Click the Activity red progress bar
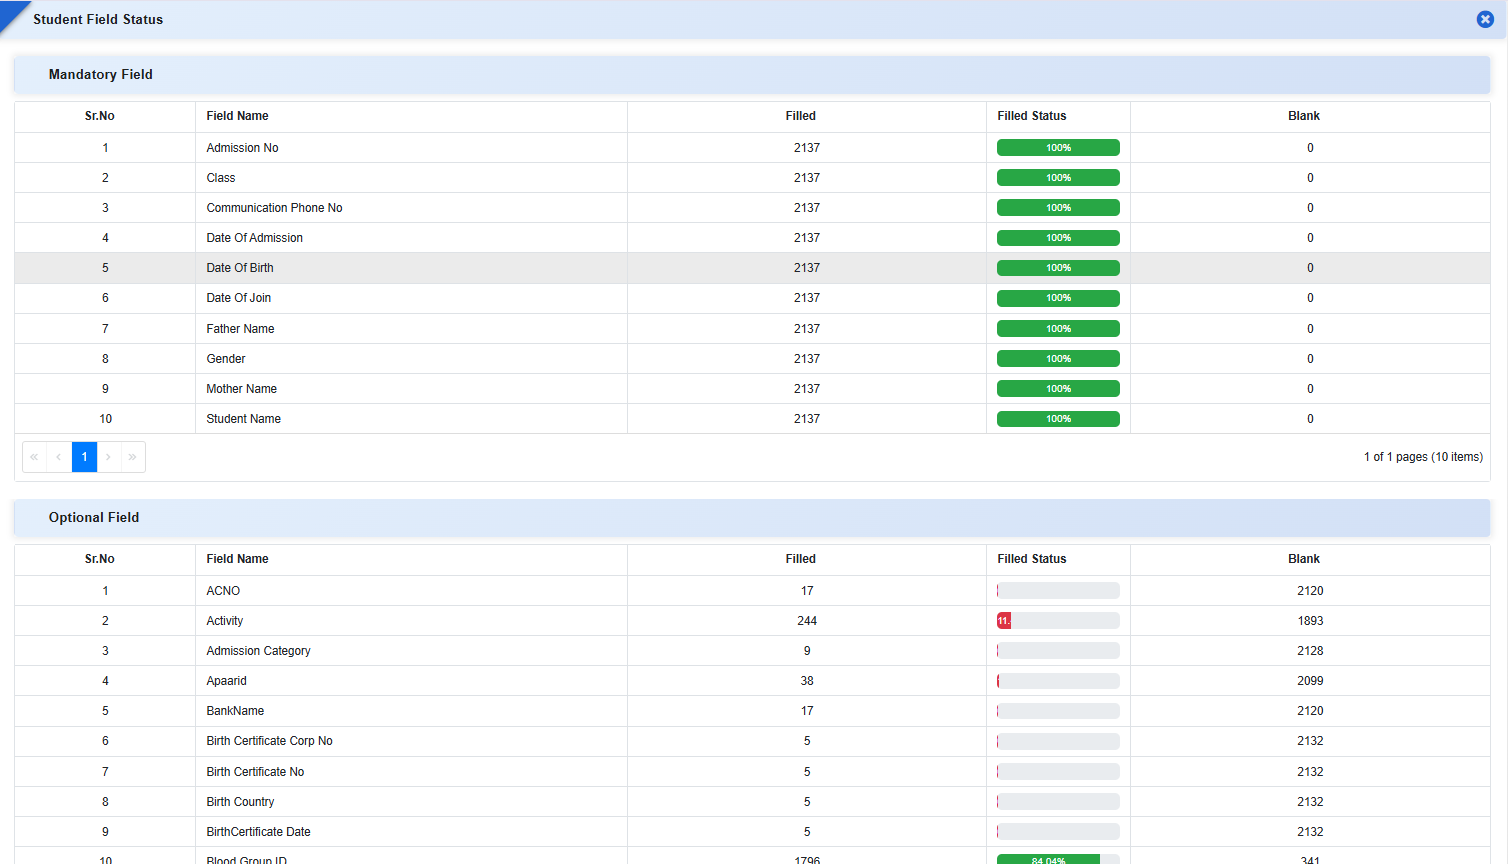1508x864 pixels. (1004, 621)
